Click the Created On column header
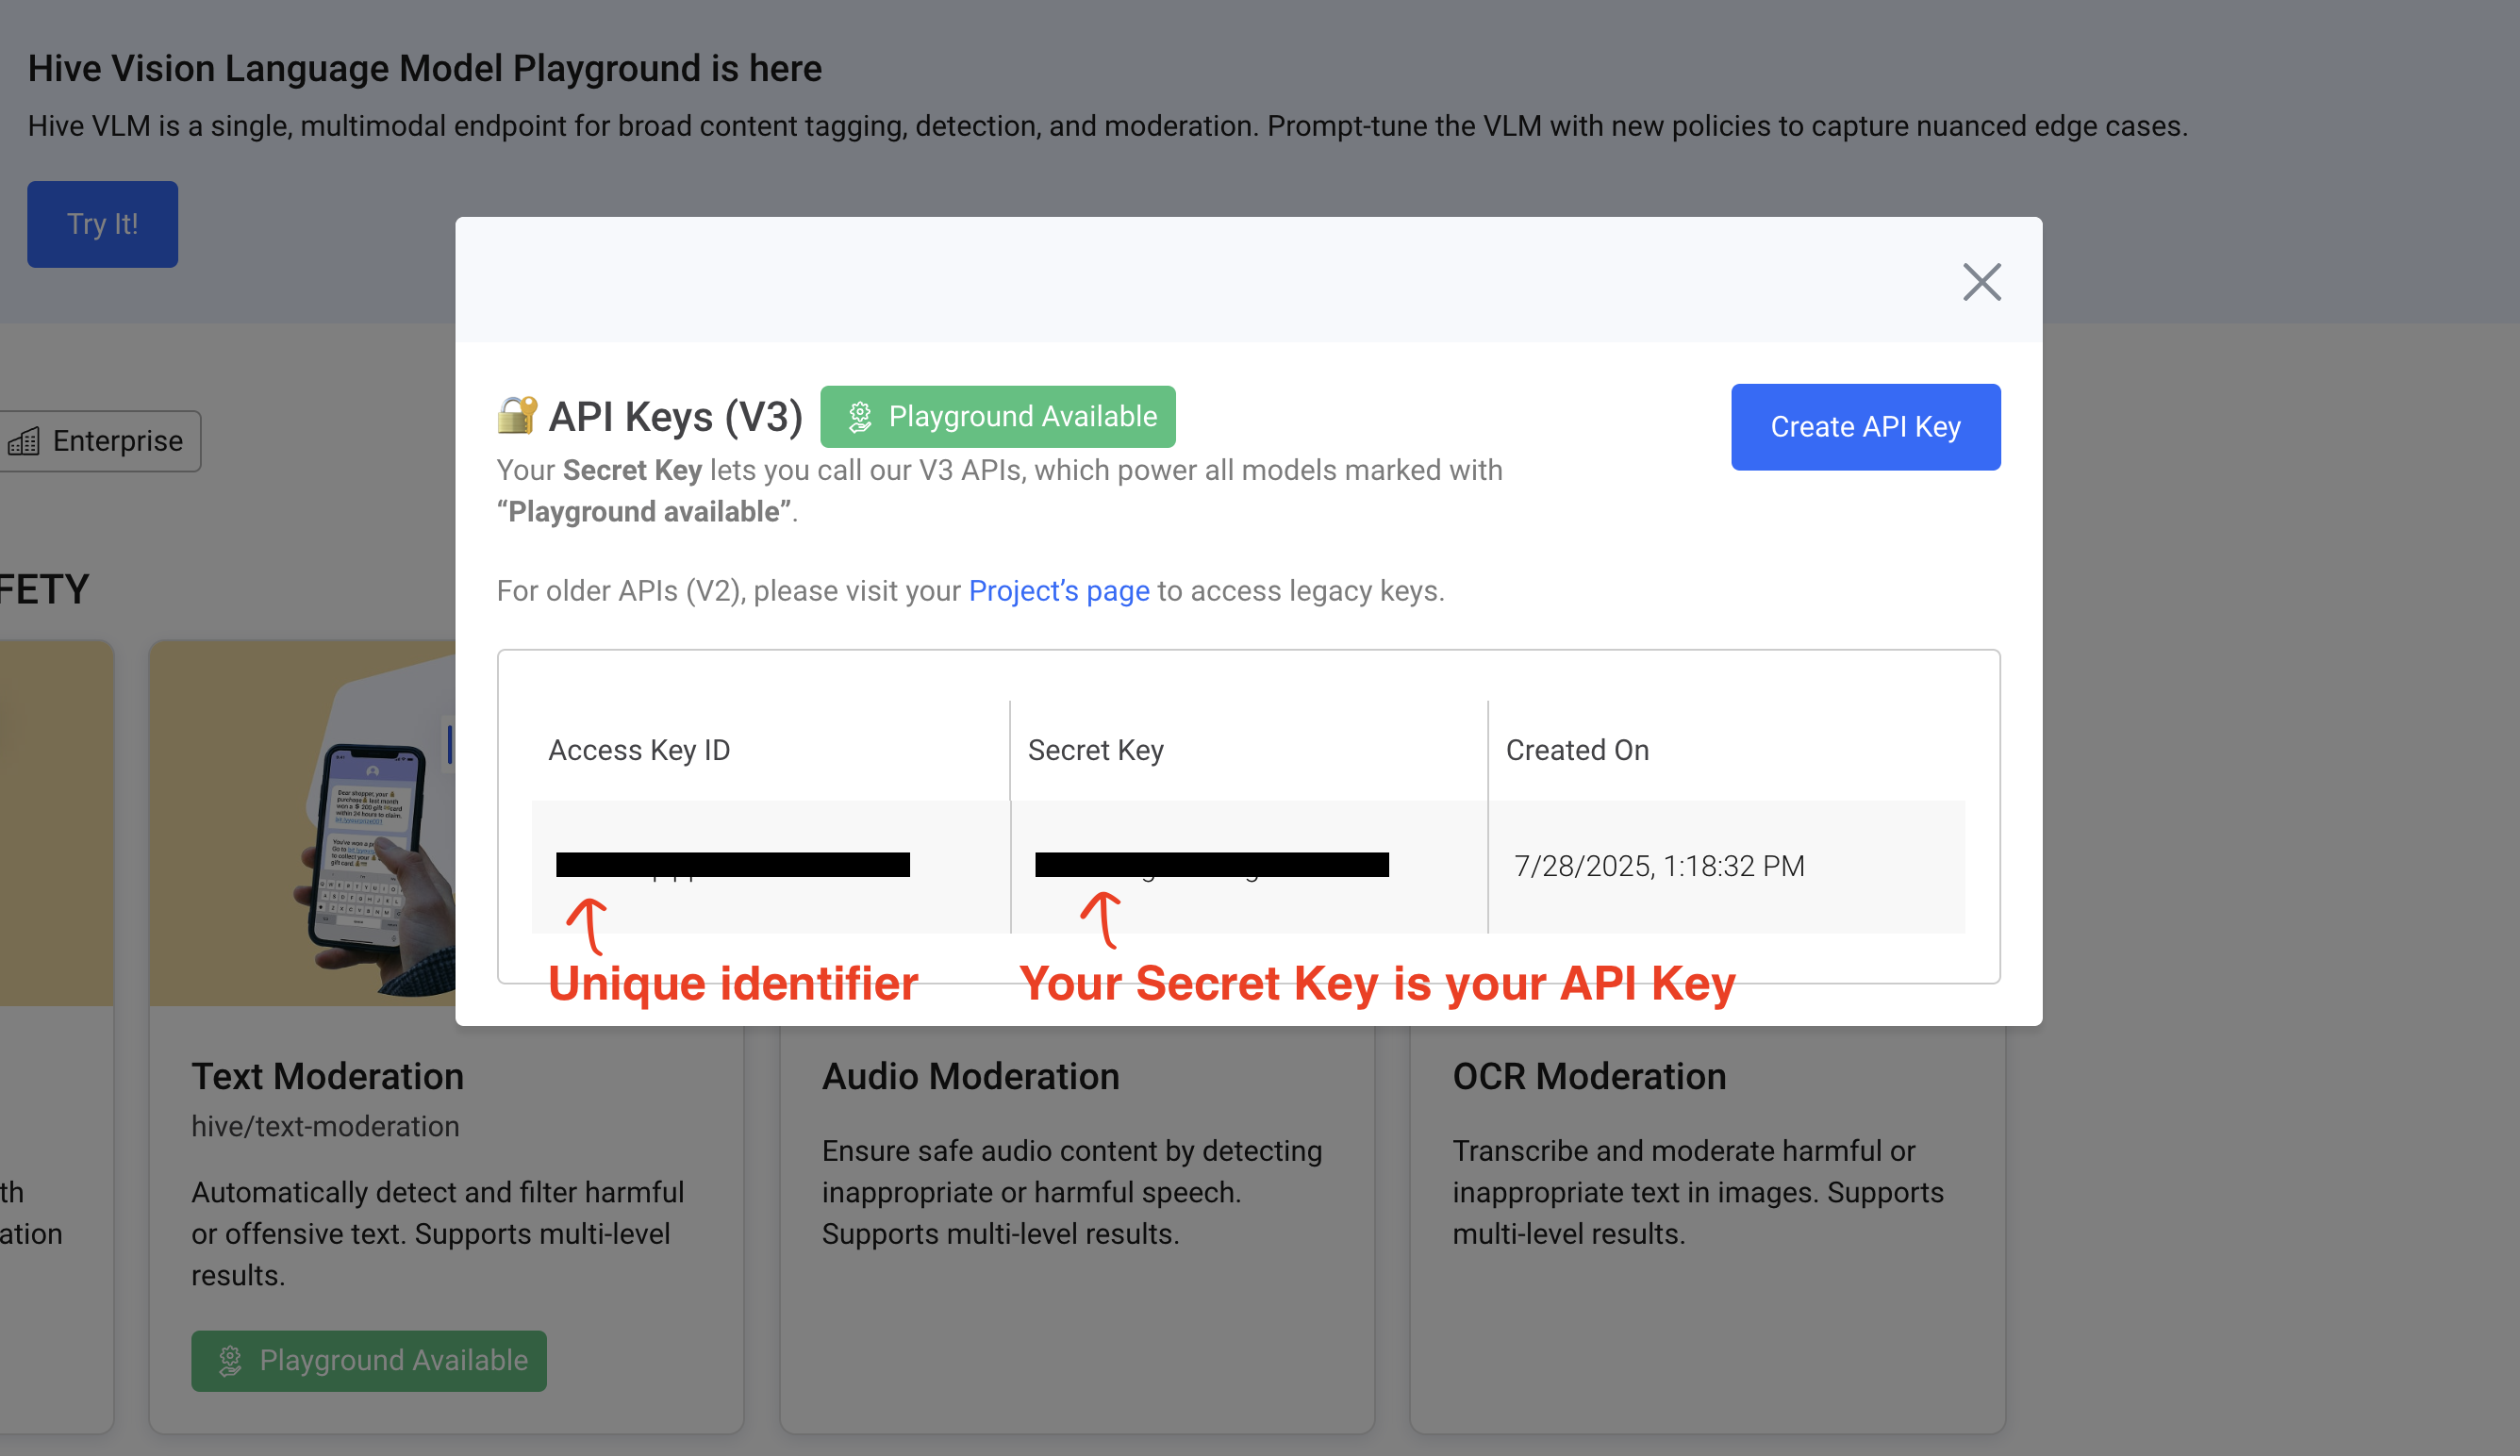The image size is (2520, 1456). click(1577, 750)
